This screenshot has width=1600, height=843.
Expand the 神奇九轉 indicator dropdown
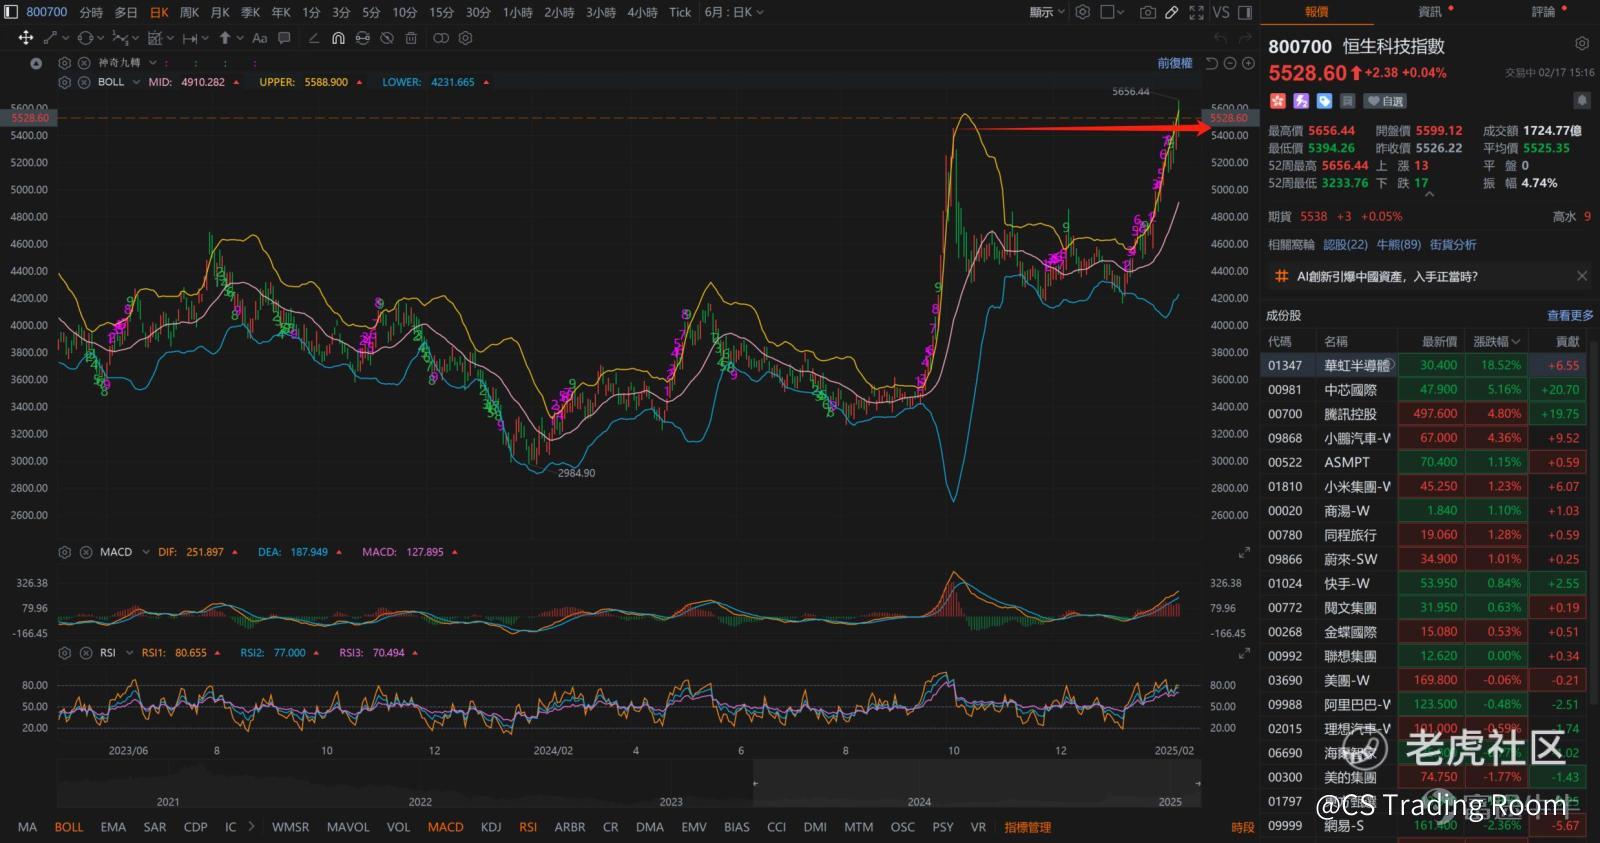153,63
